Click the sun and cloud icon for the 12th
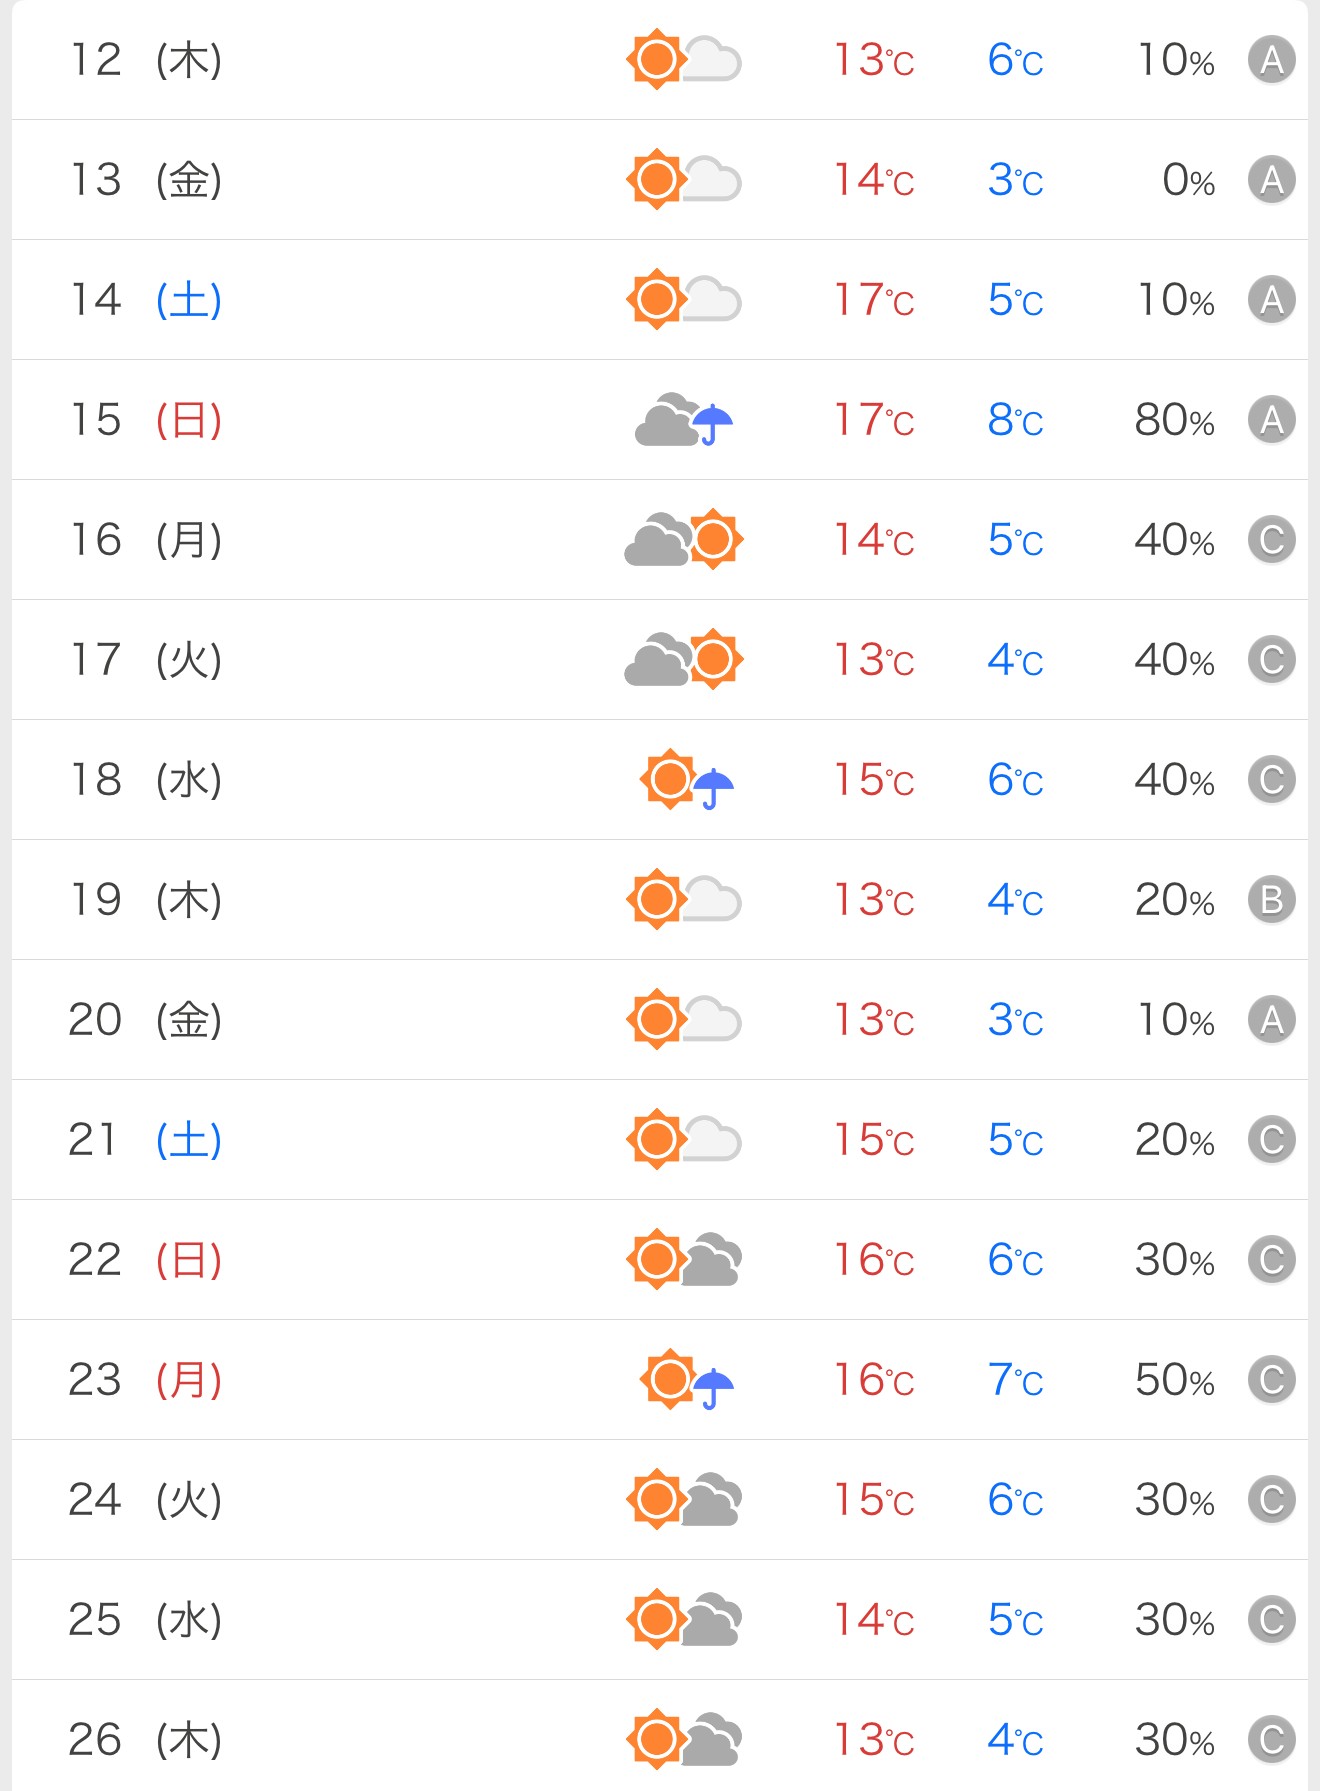This screenshot has height=1791, width=1320. click(x=684, y=60)
